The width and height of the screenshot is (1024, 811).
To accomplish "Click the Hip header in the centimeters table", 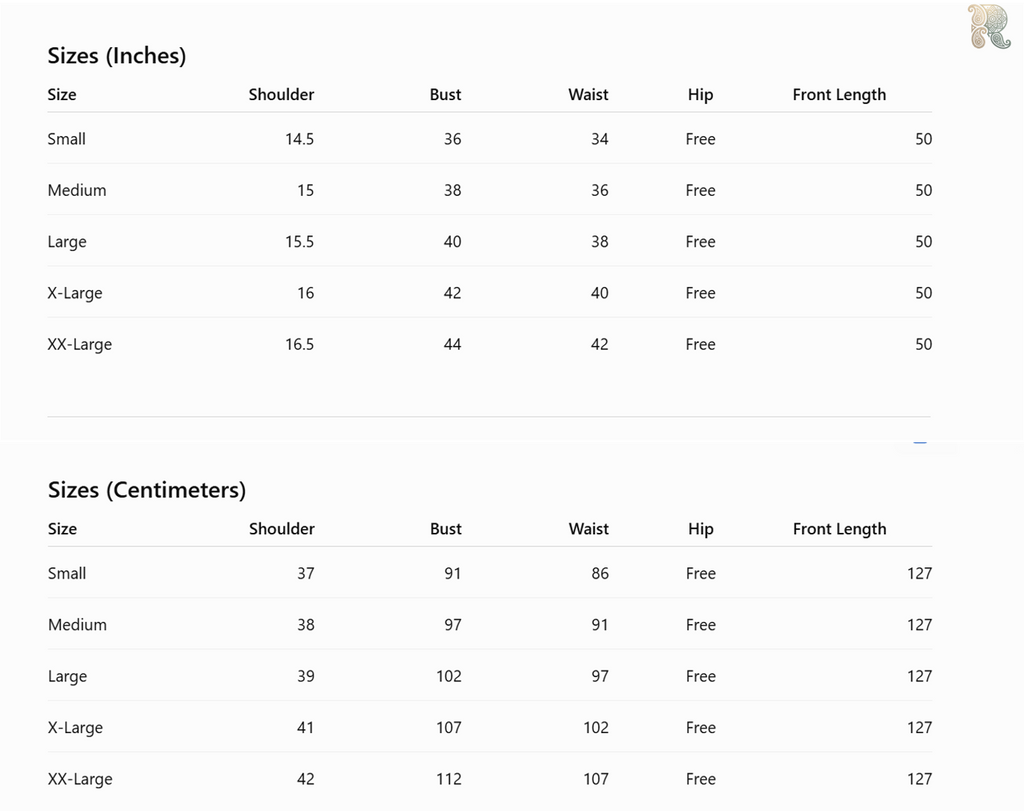I will [701, 530].
